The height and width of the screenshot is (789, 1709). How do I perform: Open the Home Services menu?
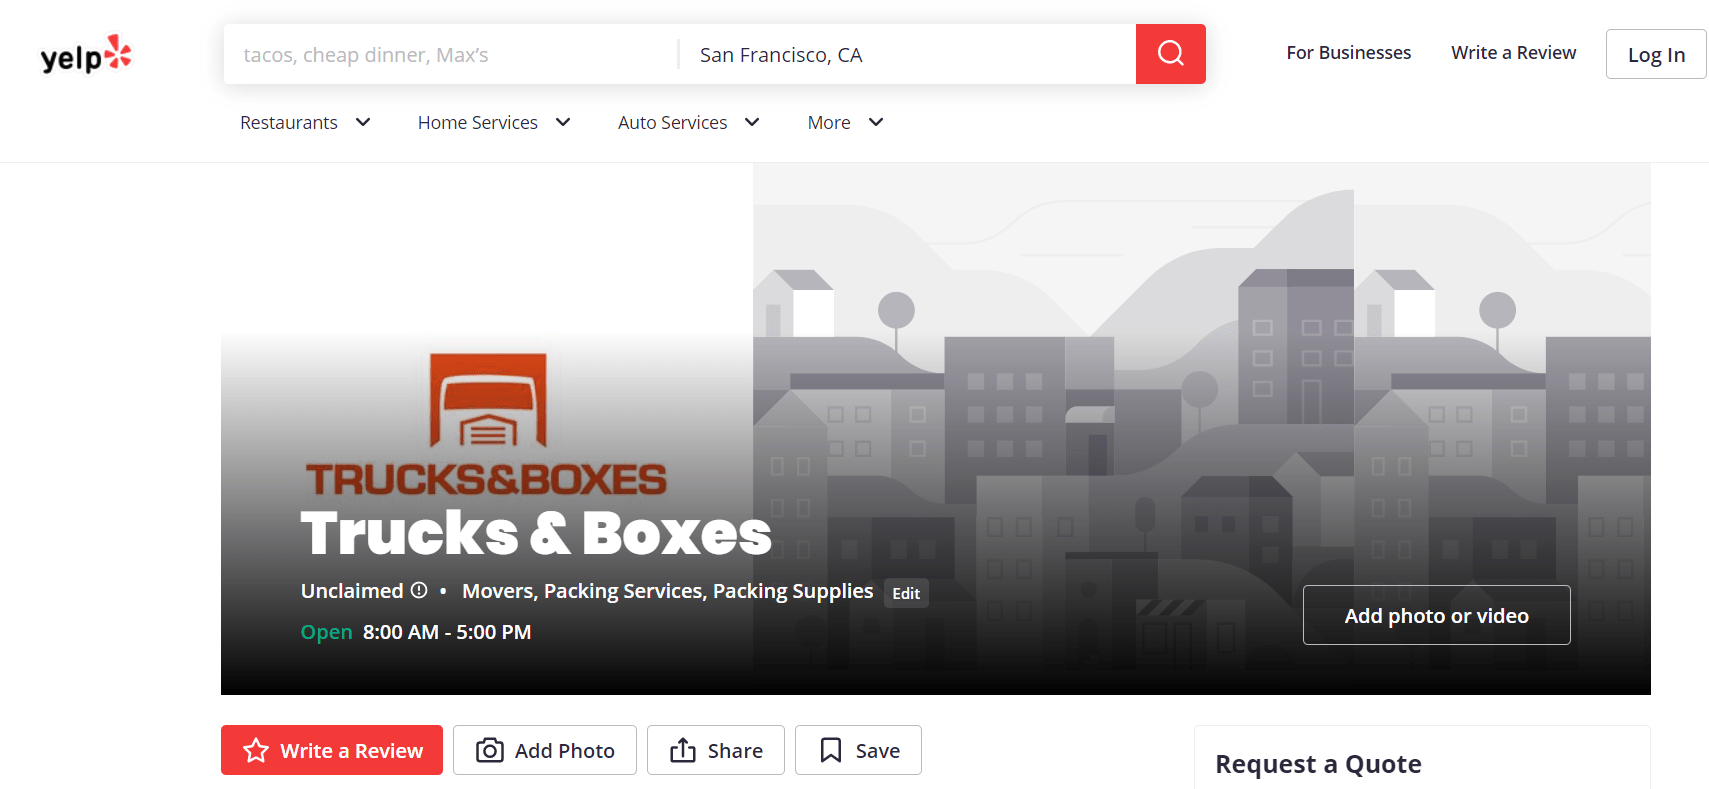494,122
